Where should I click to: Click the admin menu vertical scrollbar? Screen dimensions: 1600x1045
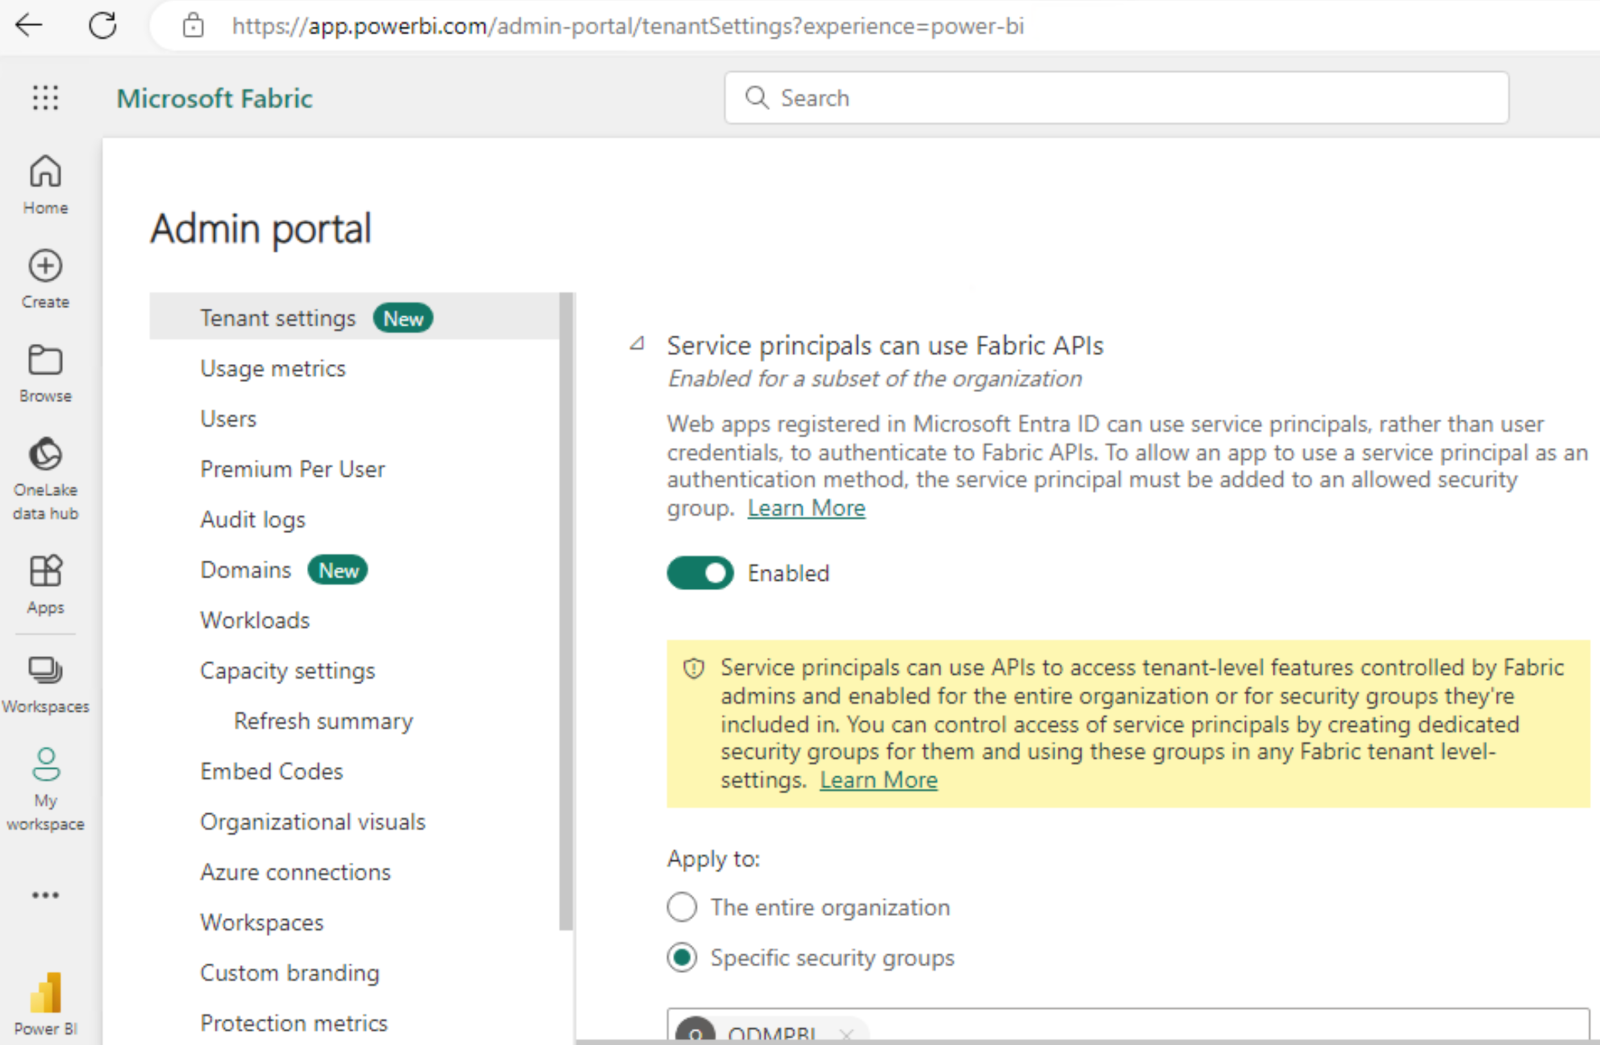[x=566, y=611]
